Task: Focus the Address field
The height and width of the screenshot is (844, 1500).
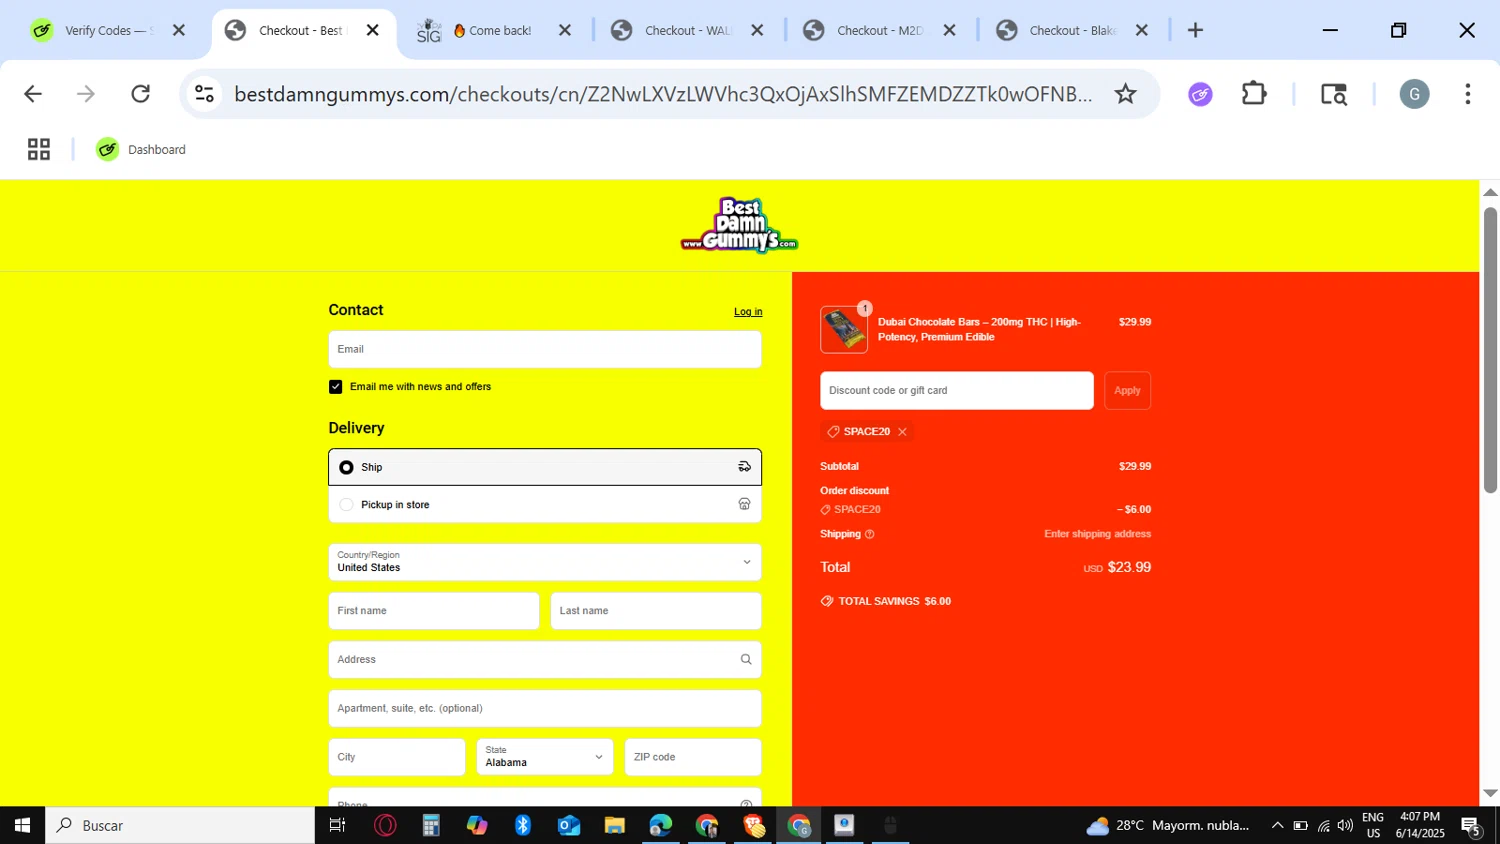Action: pos(545,660)
